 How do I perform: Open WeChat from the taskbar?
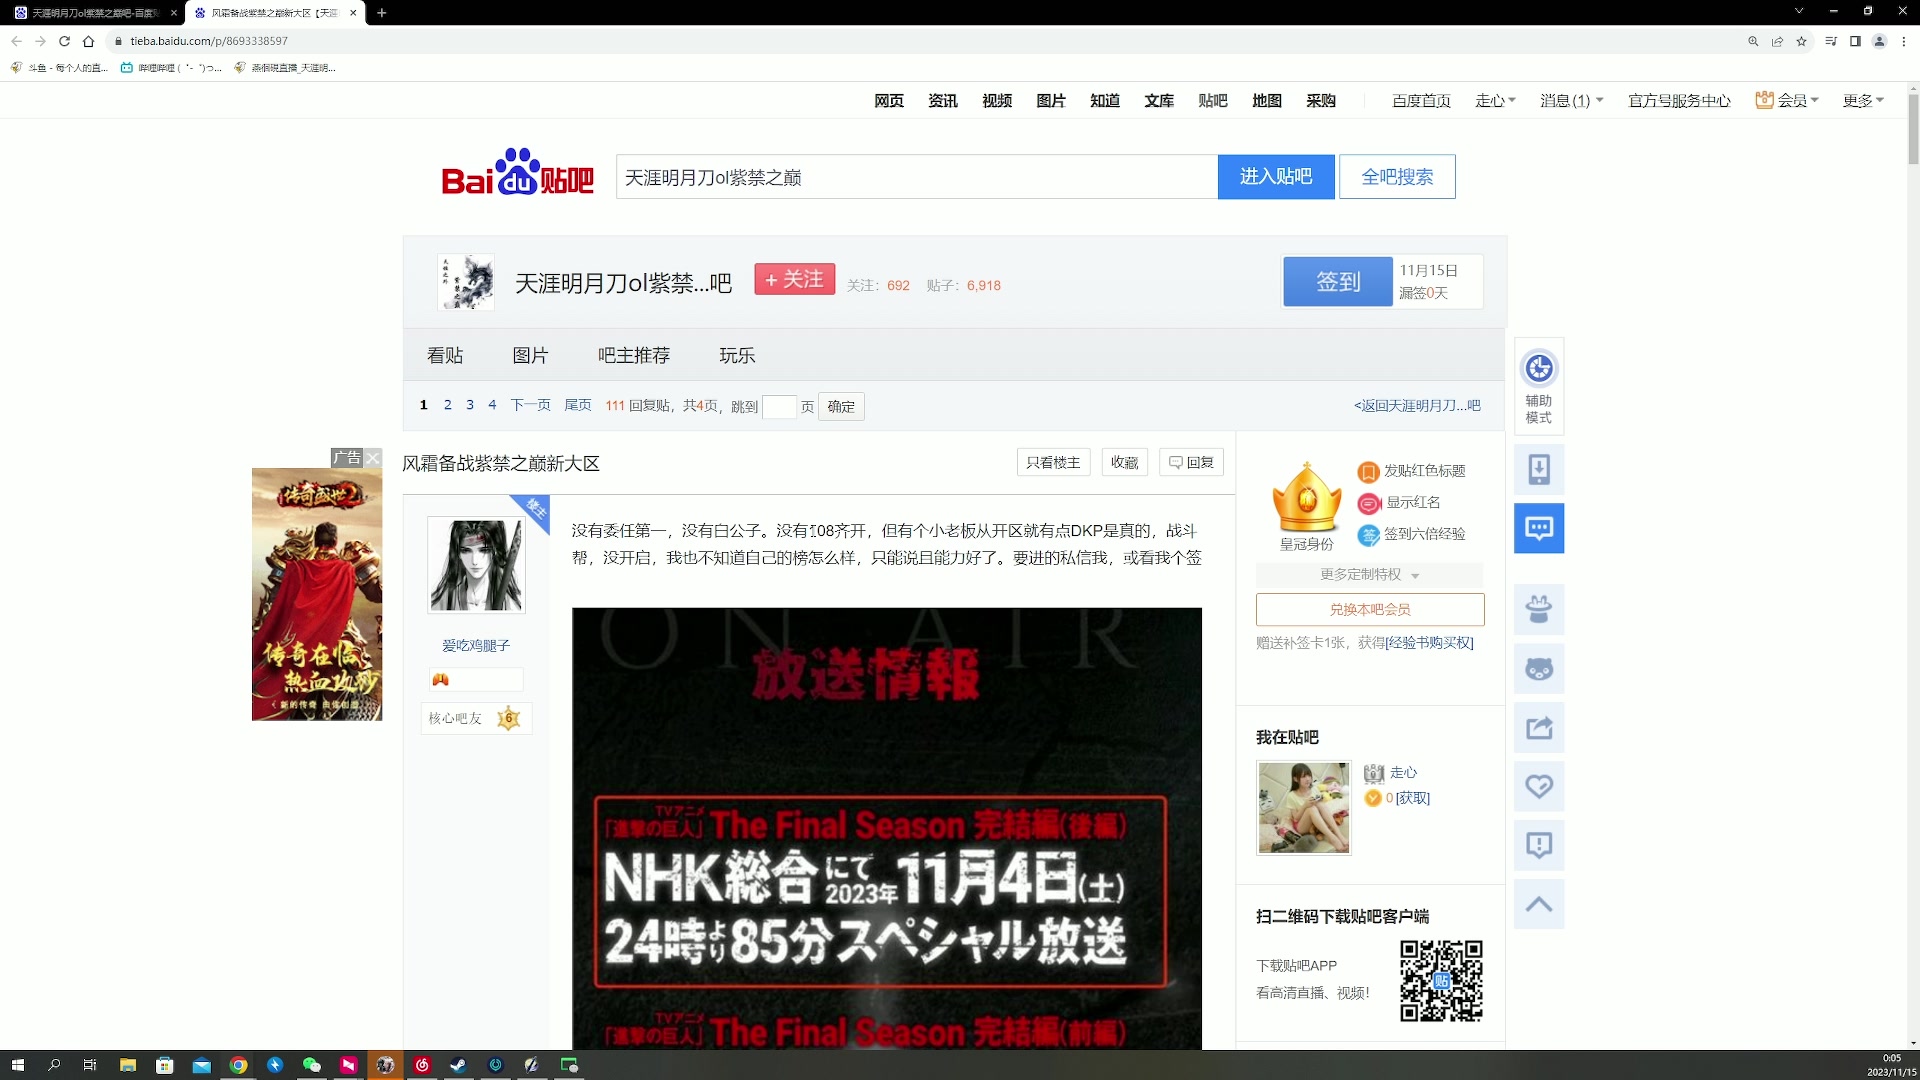coord(311,1065)
